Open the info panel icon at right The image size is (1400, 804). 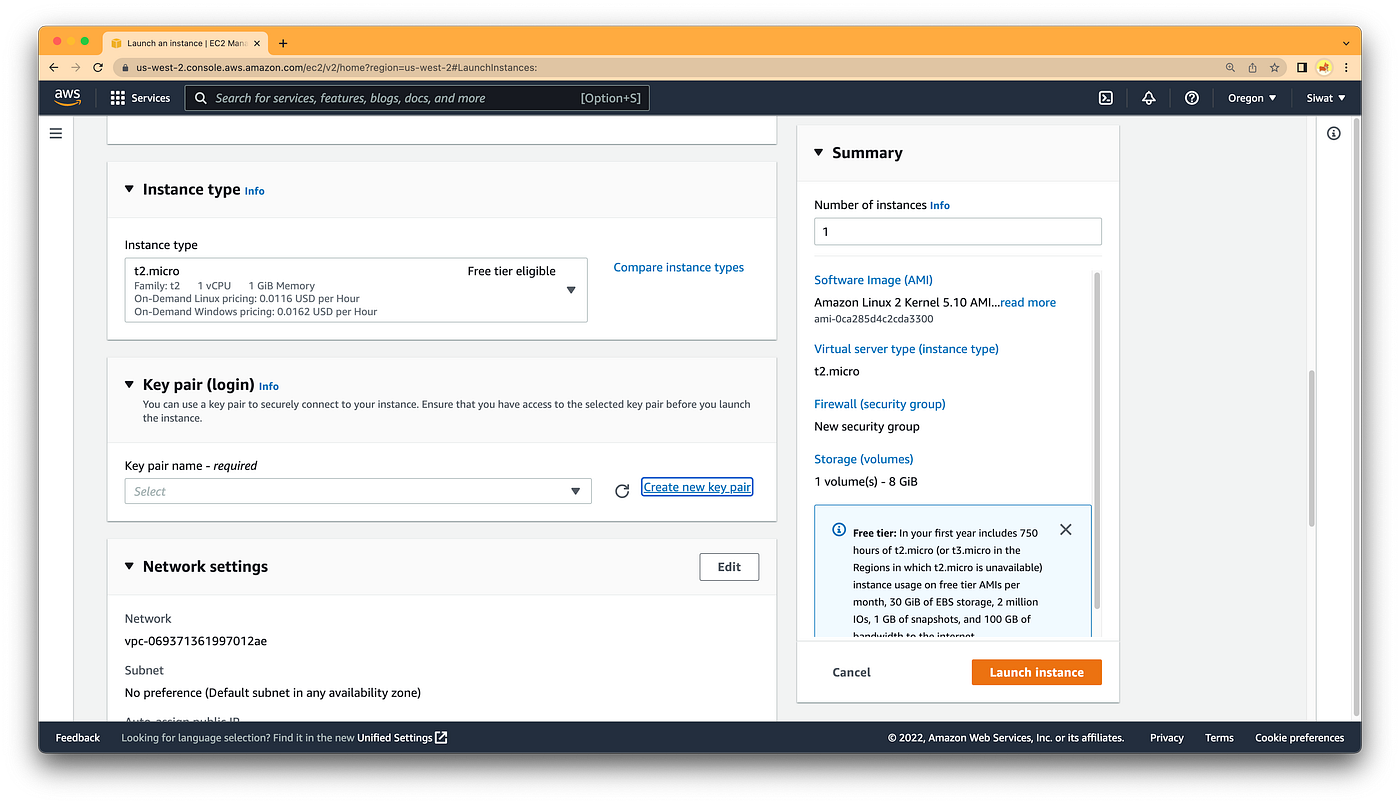point(1334,133)
